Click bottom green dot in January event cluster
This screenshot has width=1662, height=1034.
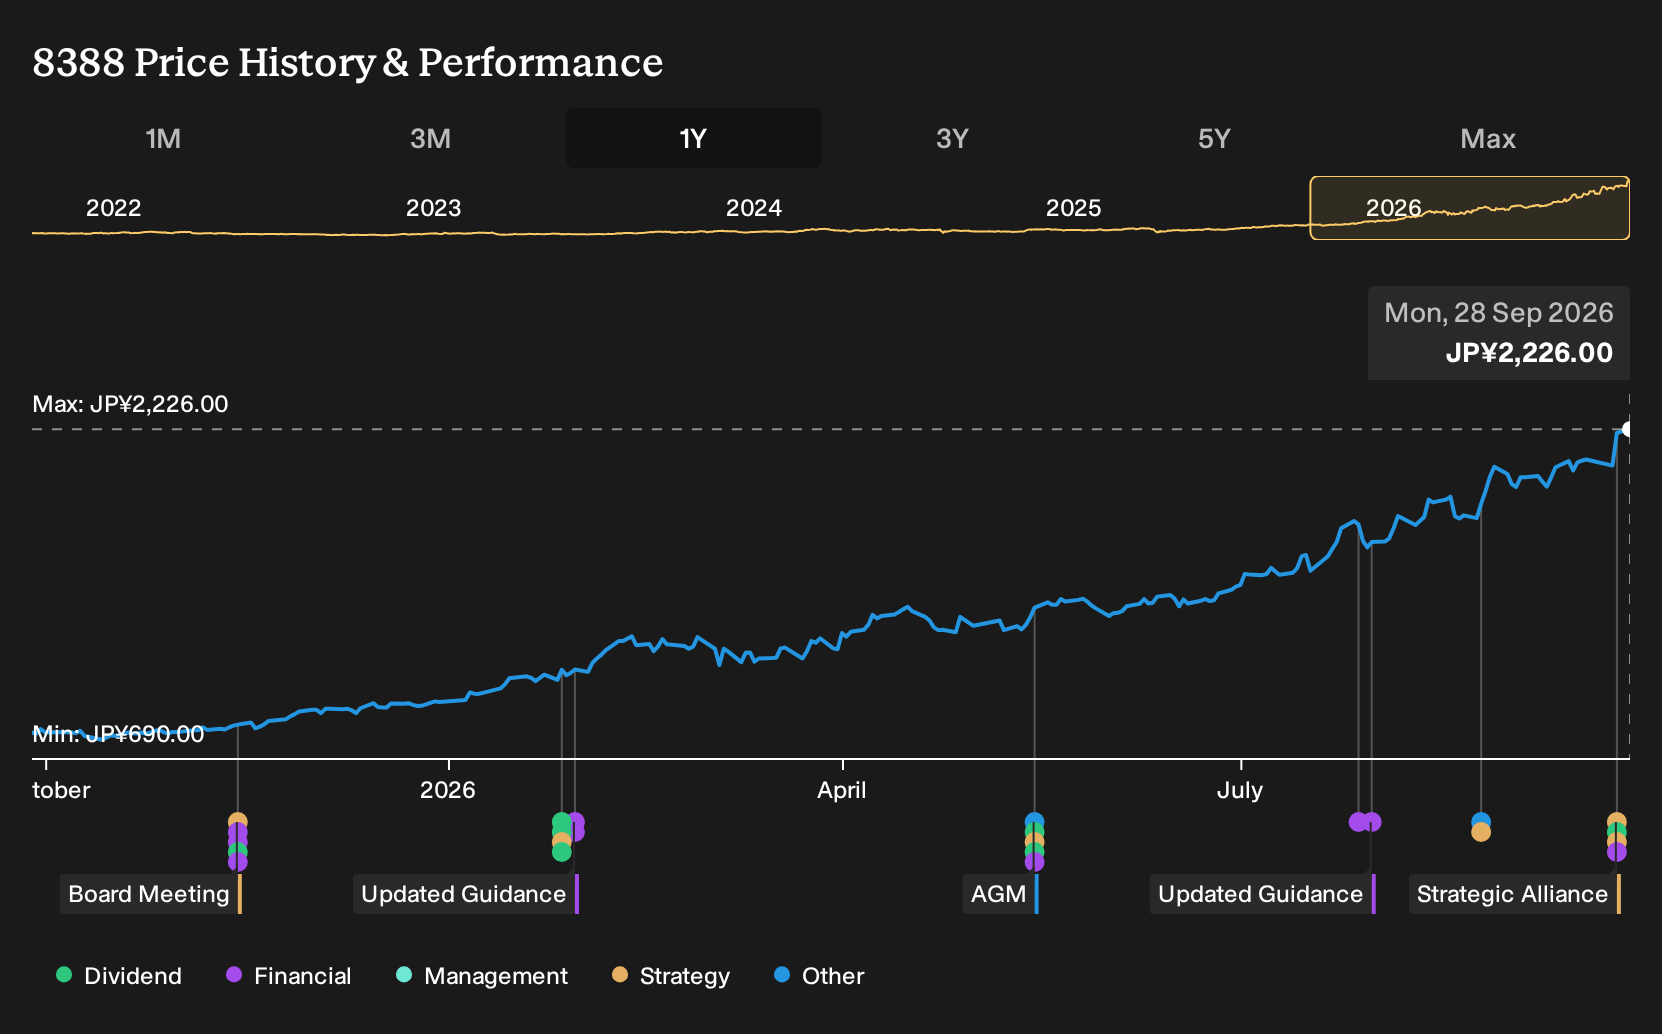[562, 852]
